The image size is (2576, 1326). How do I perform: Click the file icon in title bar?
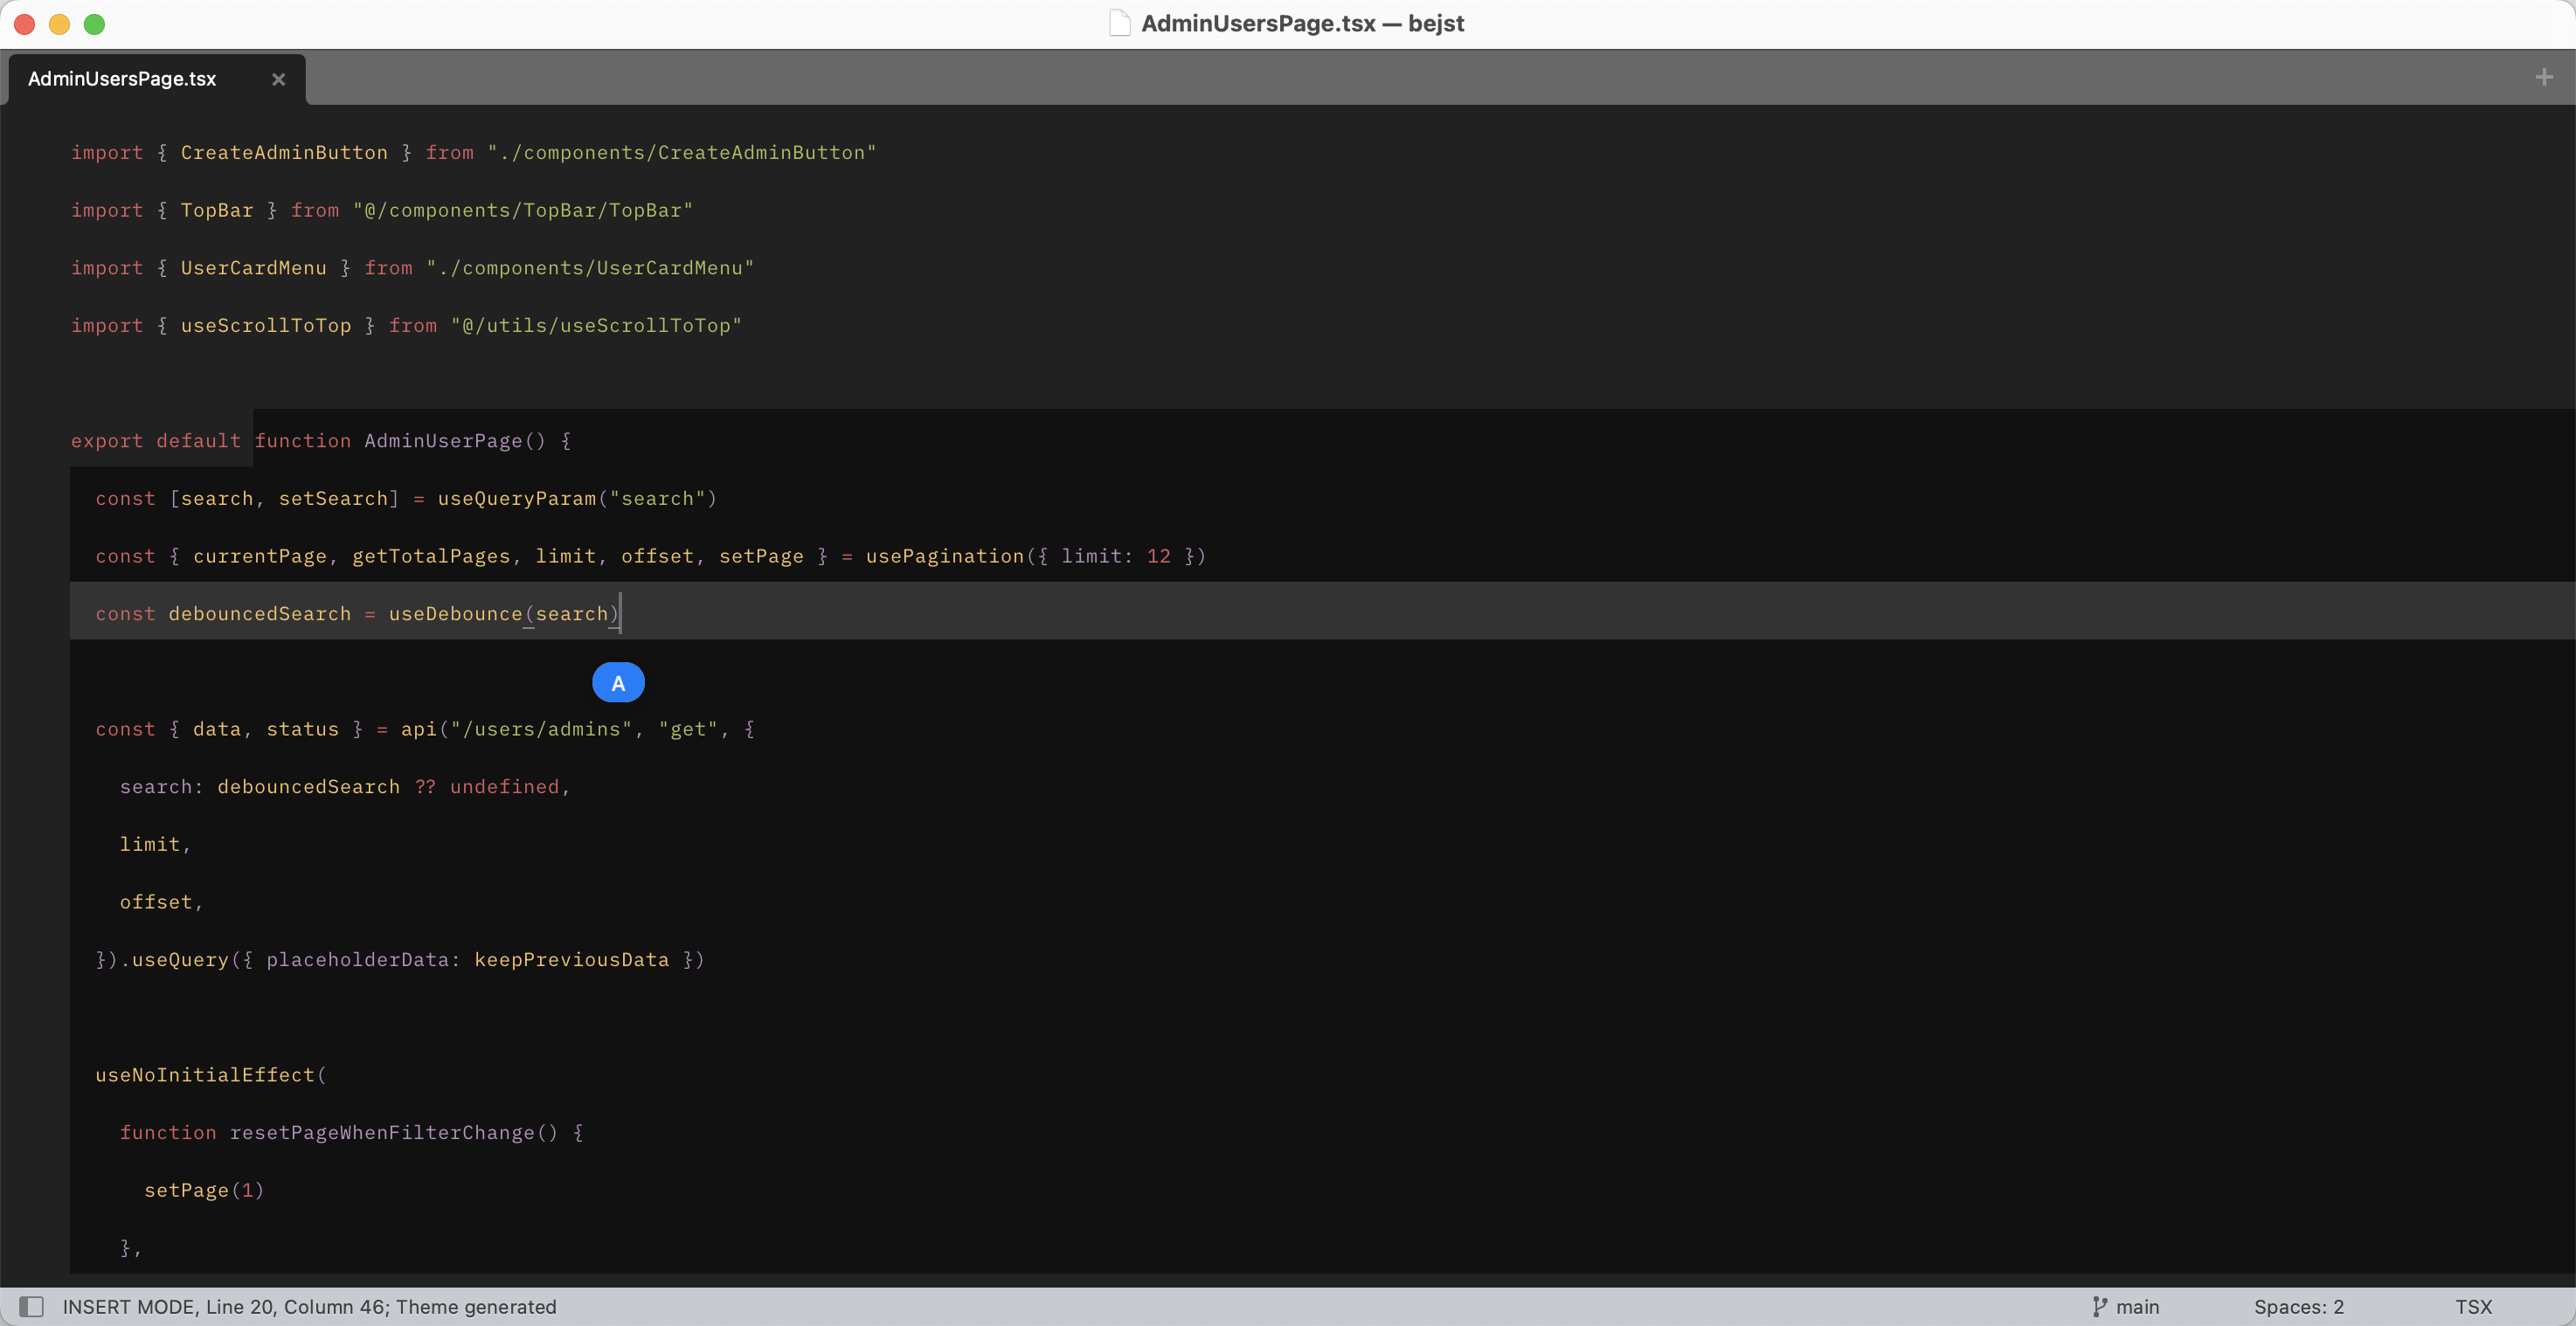tap(1120, 23)
